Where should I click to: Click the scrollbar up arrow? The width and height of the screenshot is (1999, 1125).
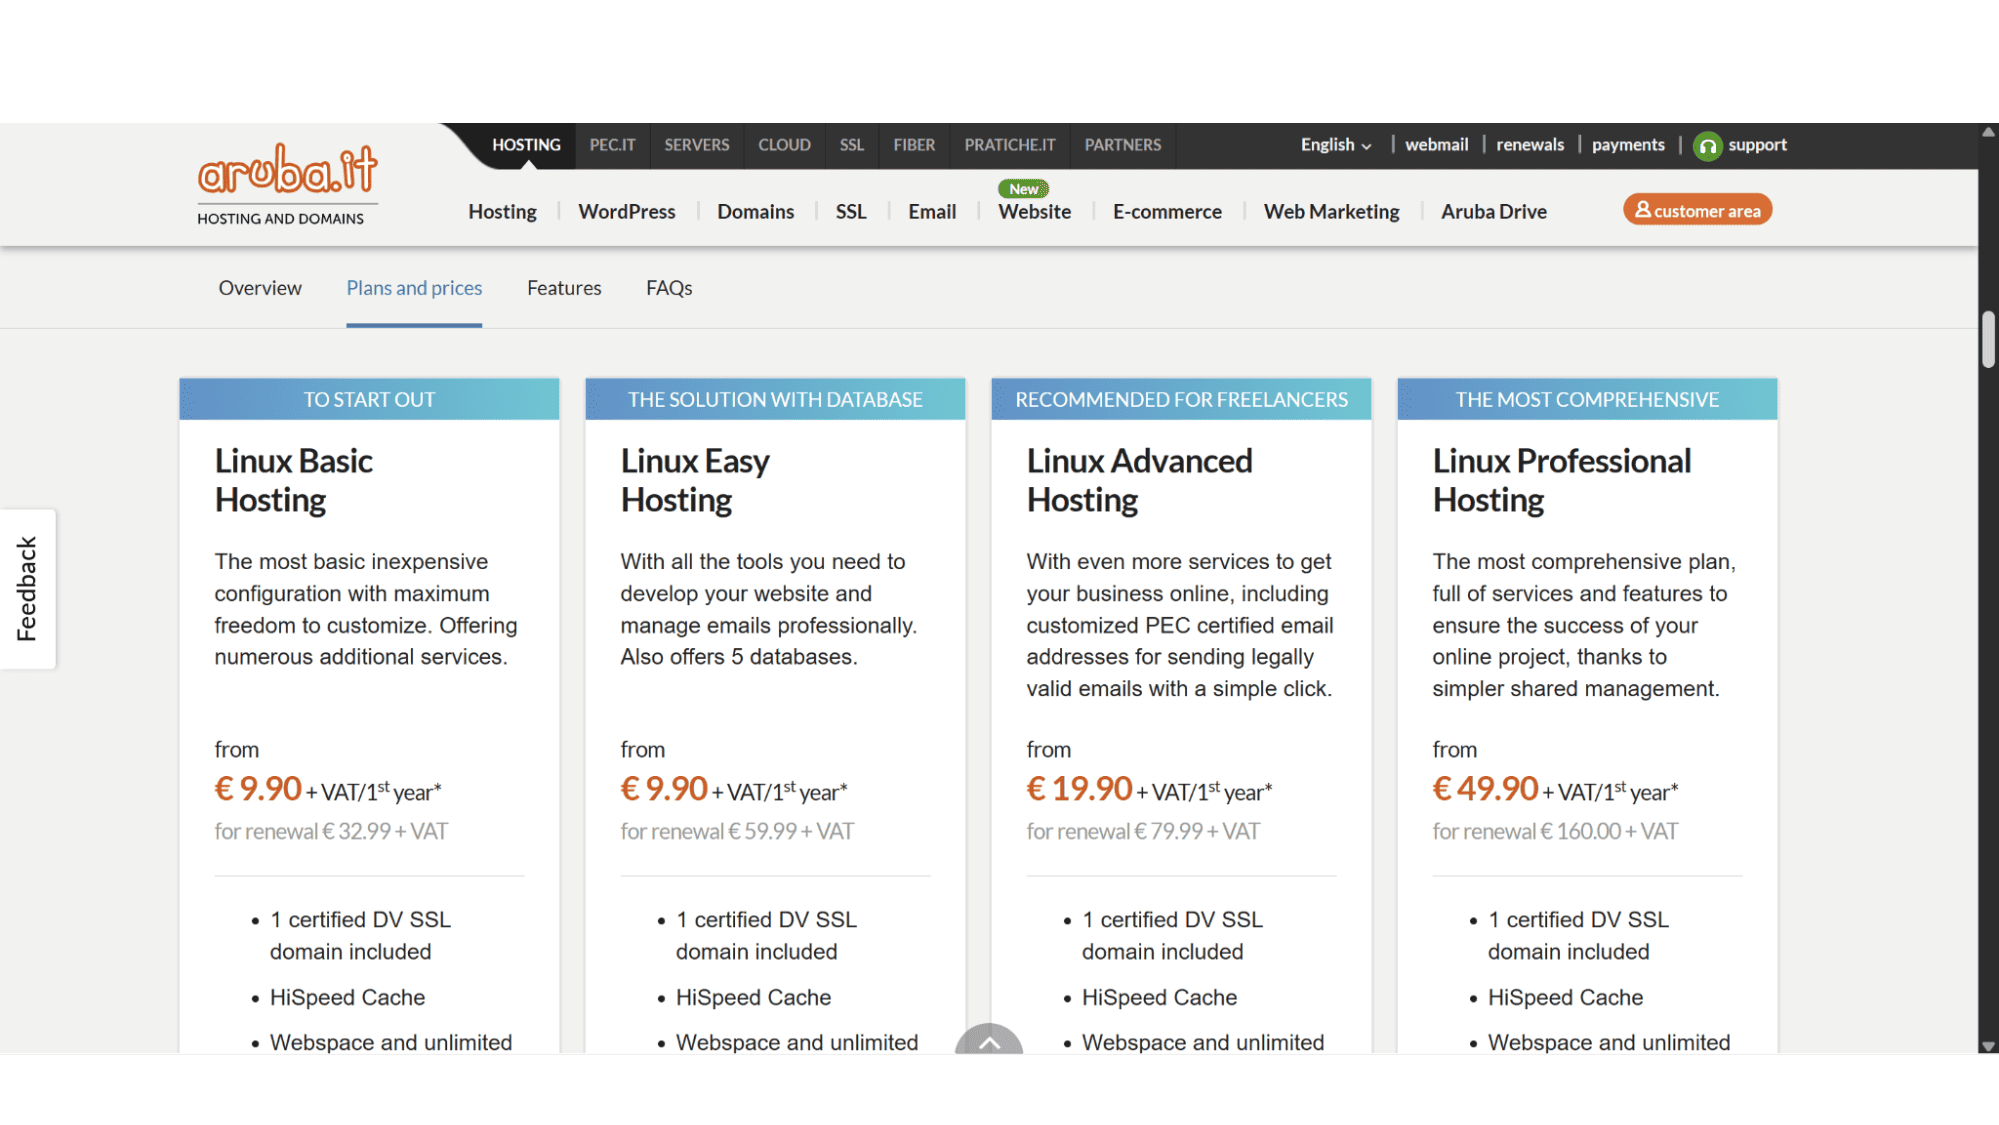click(x=1988, y=132)
